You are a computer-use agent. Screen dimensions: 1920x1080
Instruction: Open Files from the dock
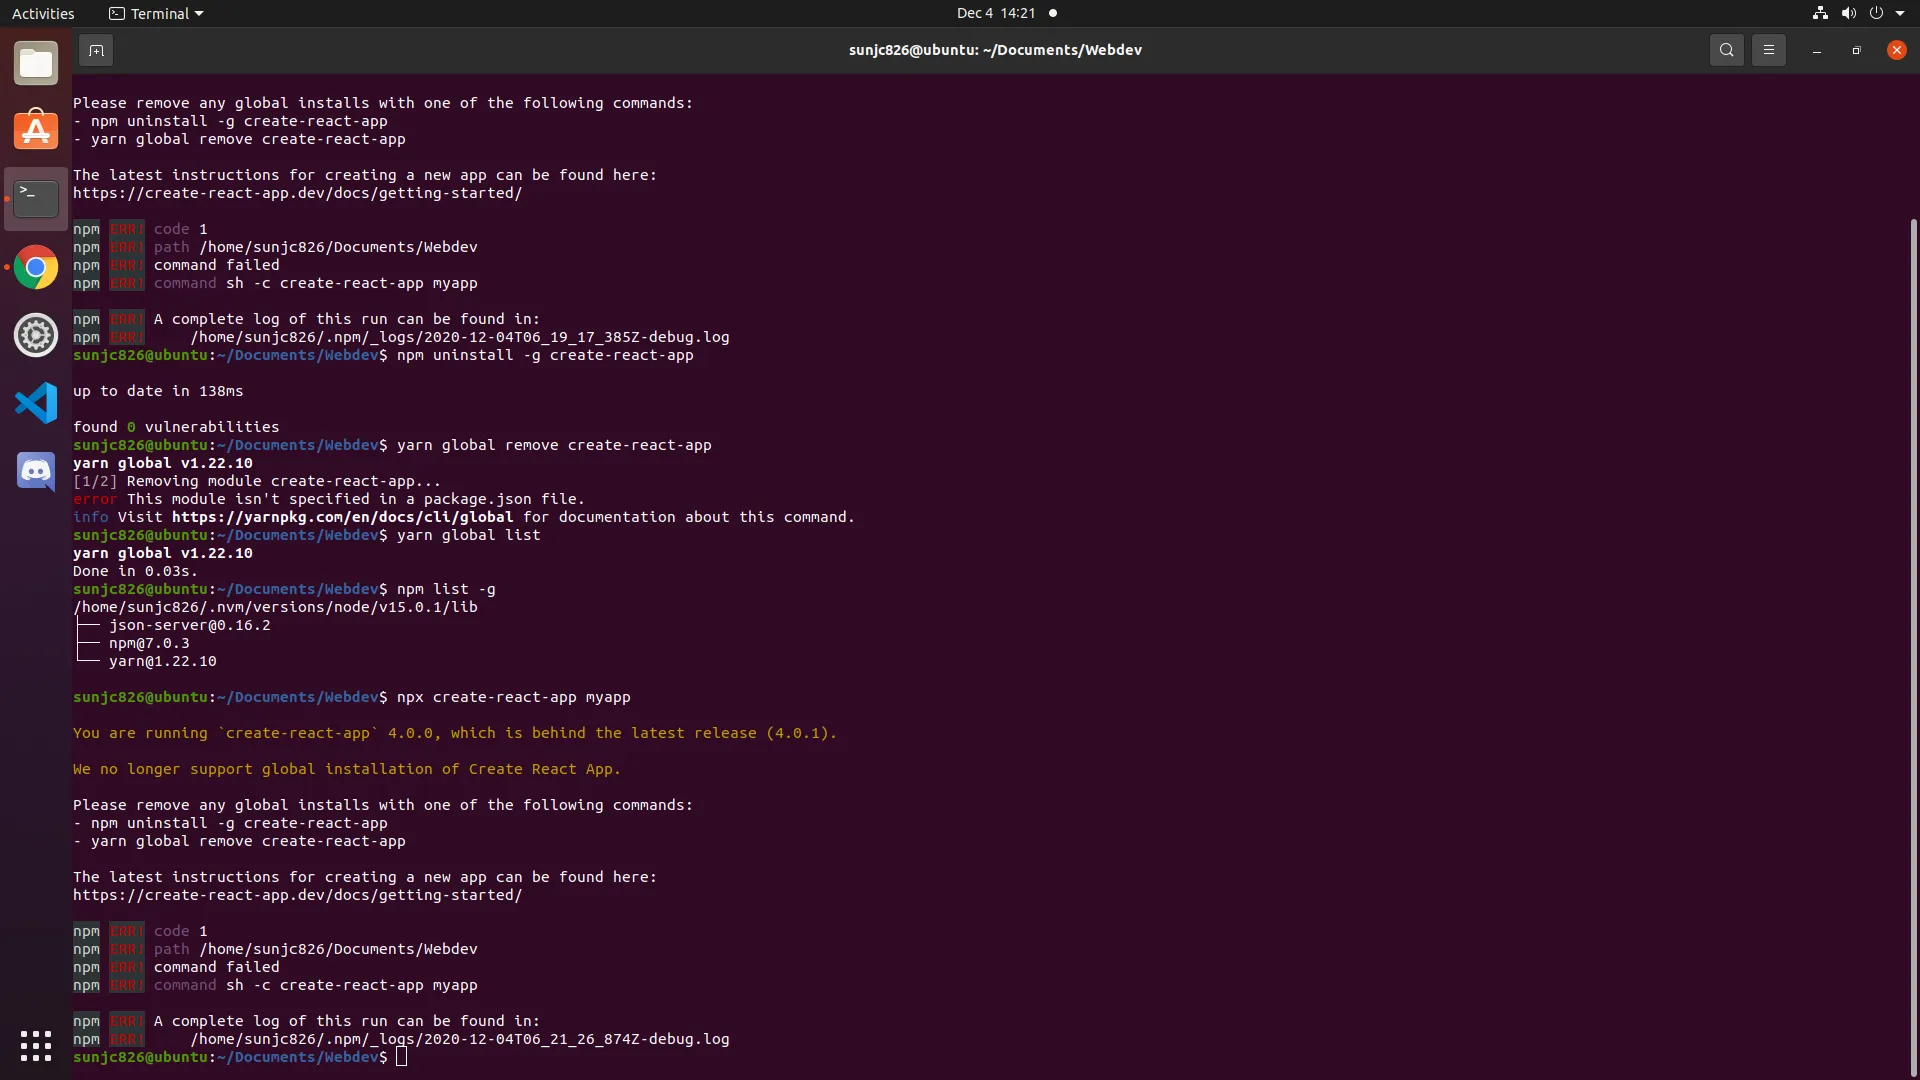click(x=36, y=64)
